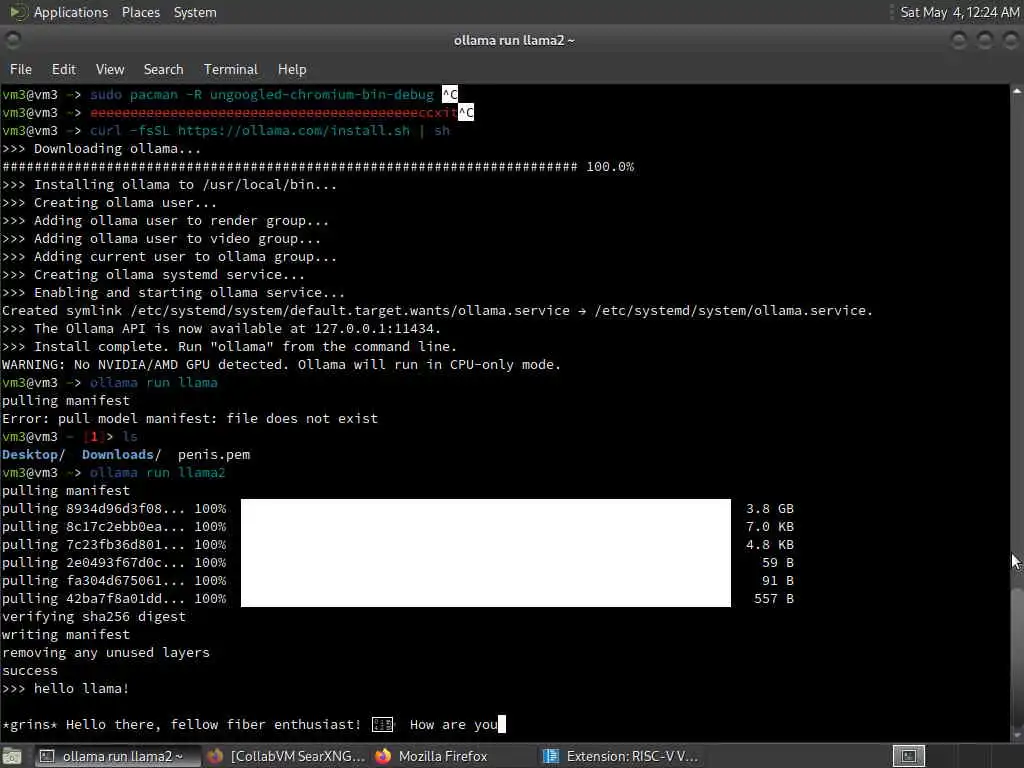Click the Firefox icon beside Mozilla Firefox
1024x768 pixels.
pyautogui.click(x=383, y=756)
